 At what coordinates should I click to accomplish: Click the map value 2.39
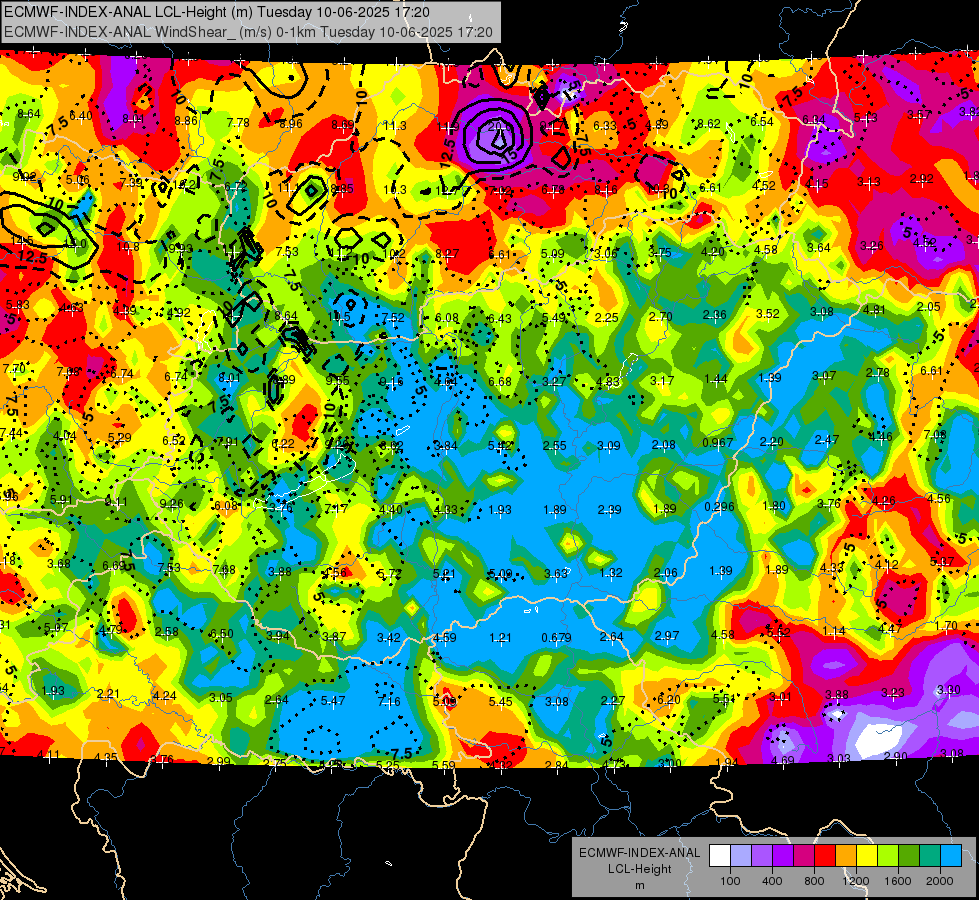coord(609,510)
